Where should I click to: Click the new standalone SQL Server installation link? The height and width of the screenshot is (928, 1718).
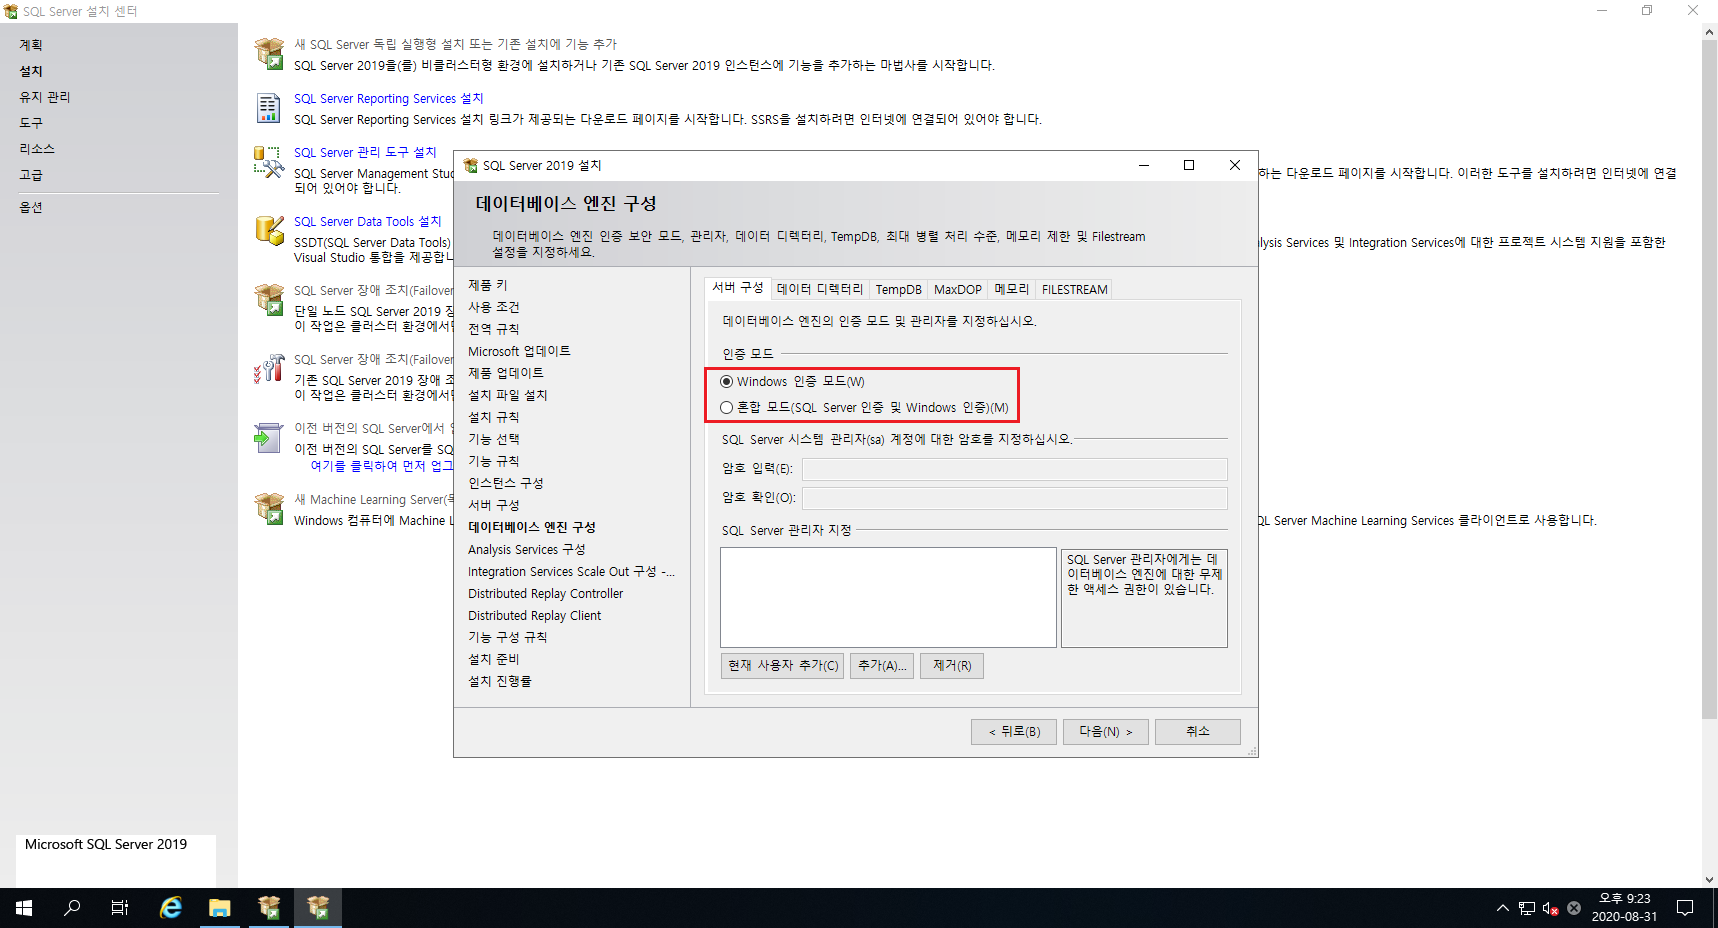[x=455, y=44]
